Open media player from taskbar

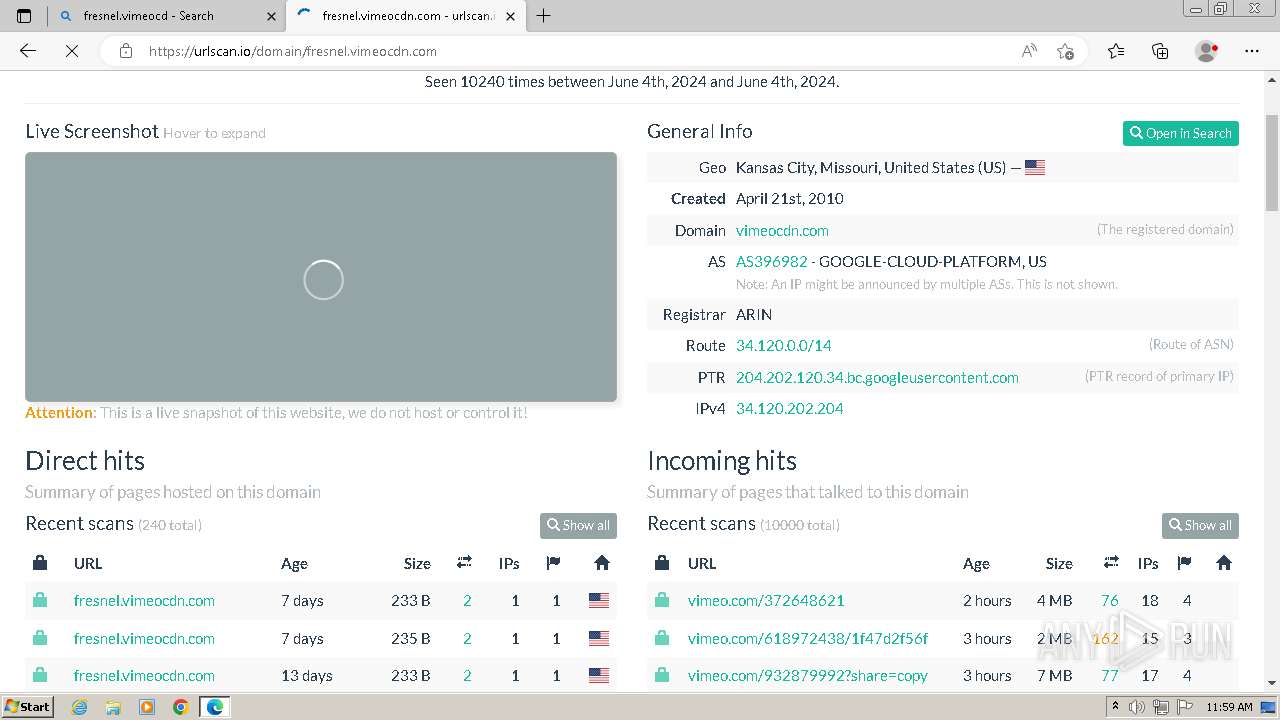pos(147,707)
